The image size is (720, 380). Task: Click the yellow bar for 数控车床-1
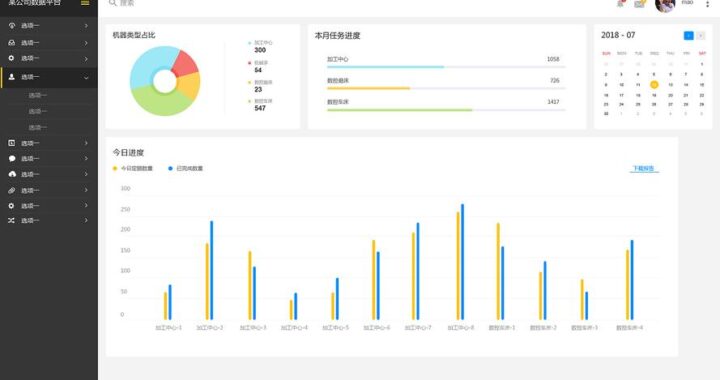point(498,271)
